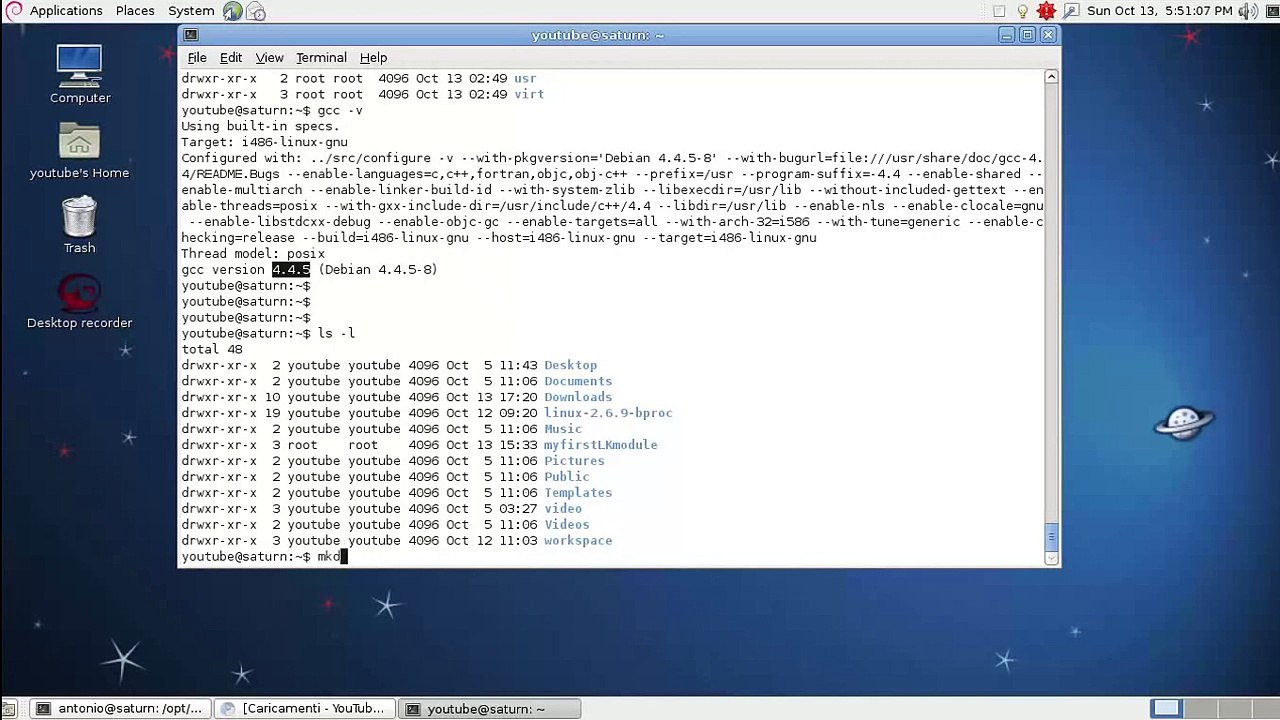The image size is (1280, 720).
Task: Open the terminal View menu
Action: 269,58
